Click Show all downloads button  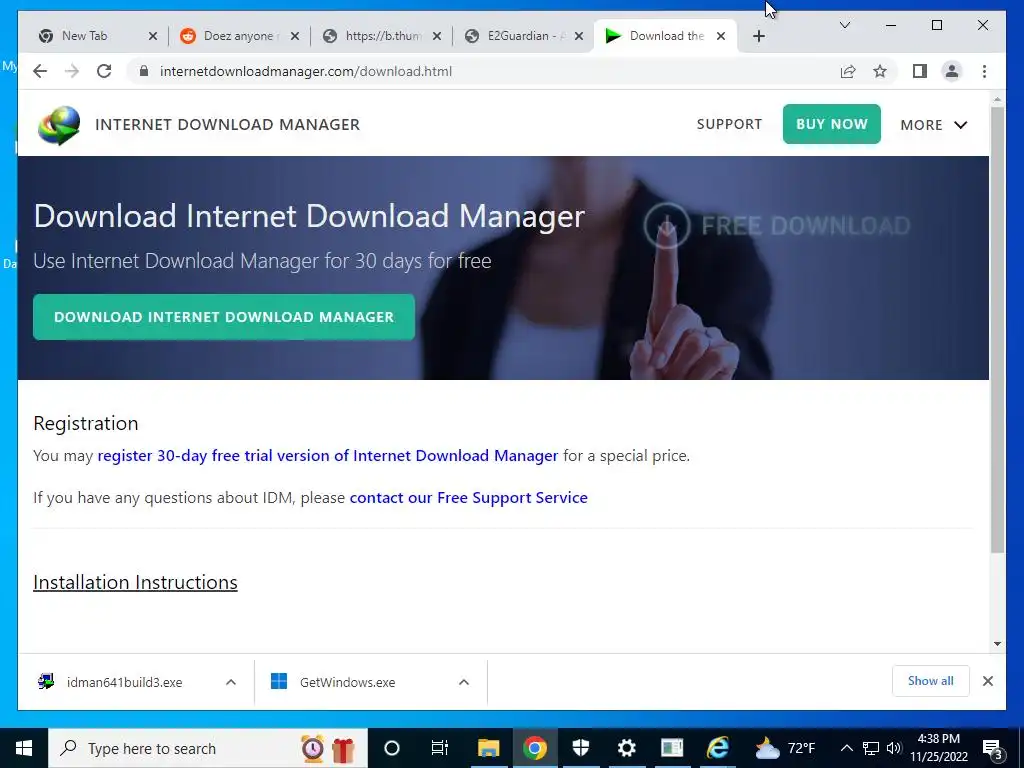tap(930, 680)
